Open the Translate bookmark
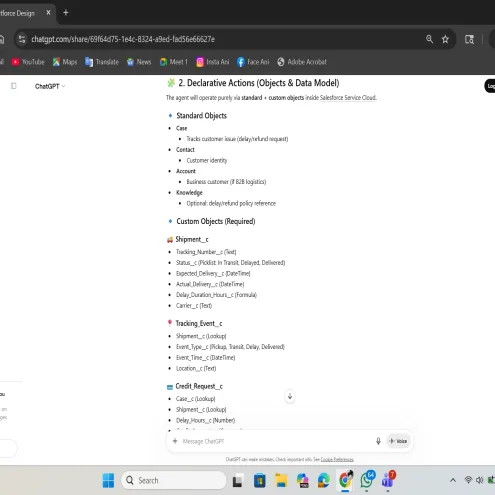 102,62
